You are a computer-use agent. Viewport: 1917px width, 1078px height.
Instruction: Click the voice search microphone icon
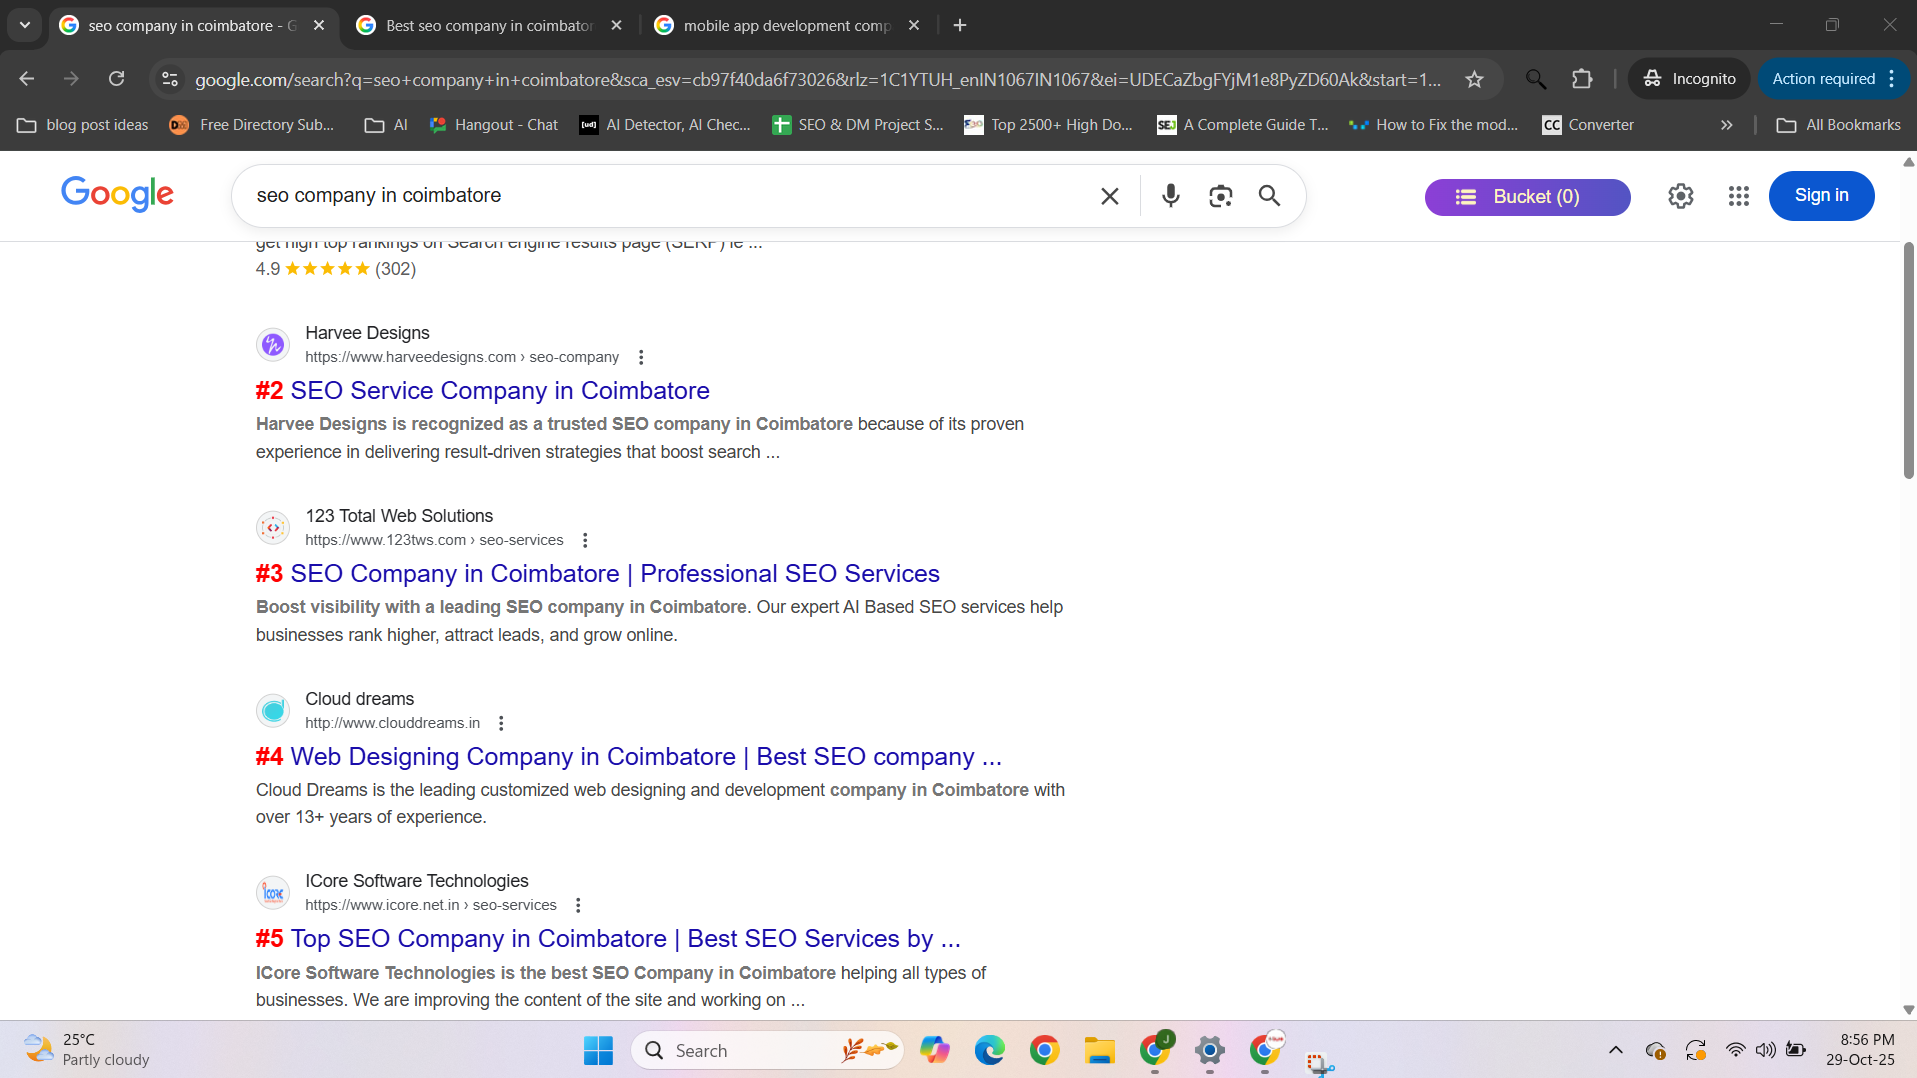coord(1170,196)
